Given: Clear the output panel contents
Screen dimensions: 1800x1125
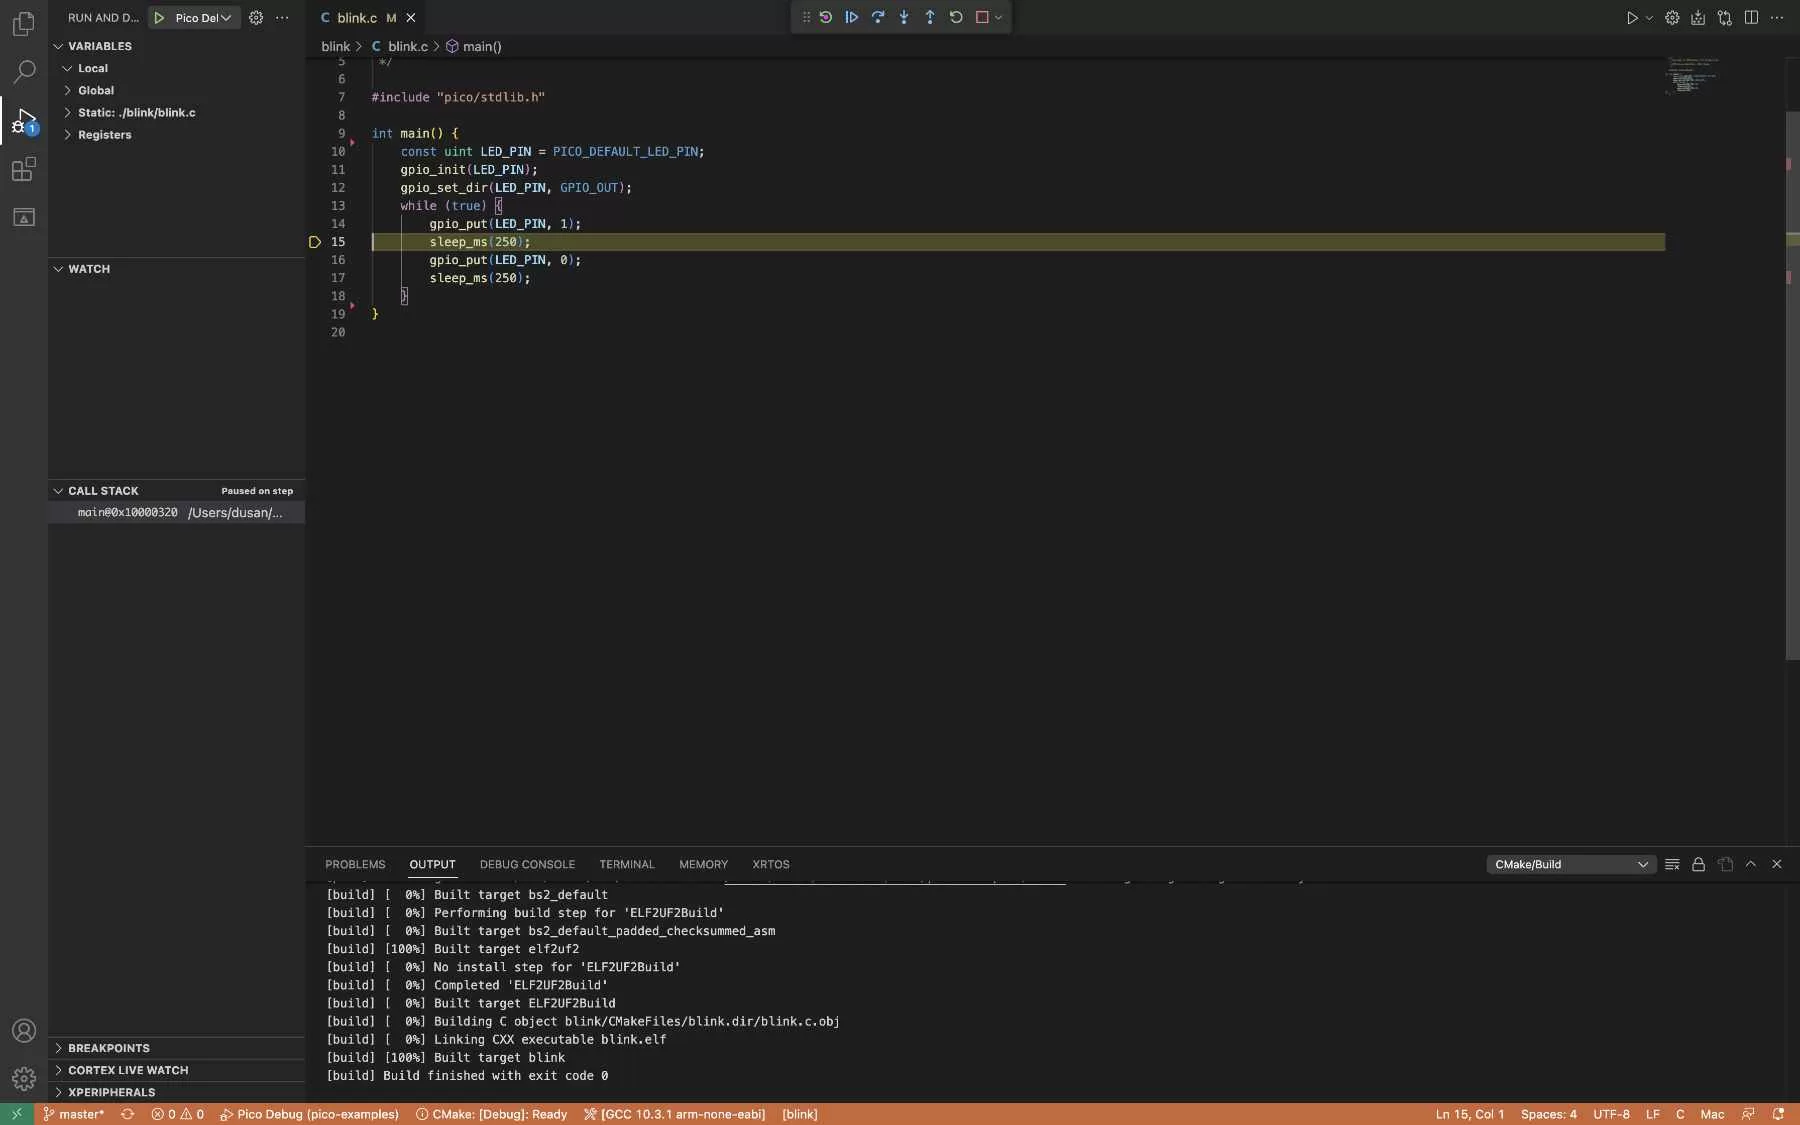Looking at the screenshot, I should pos(1672,864).
